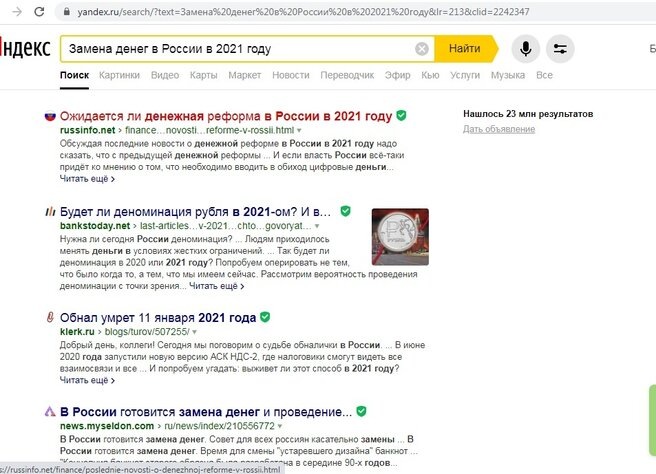Click the ruble coin thumbnail image
The width and height of the screenshot is (656, 474).
tap(400, 237)
